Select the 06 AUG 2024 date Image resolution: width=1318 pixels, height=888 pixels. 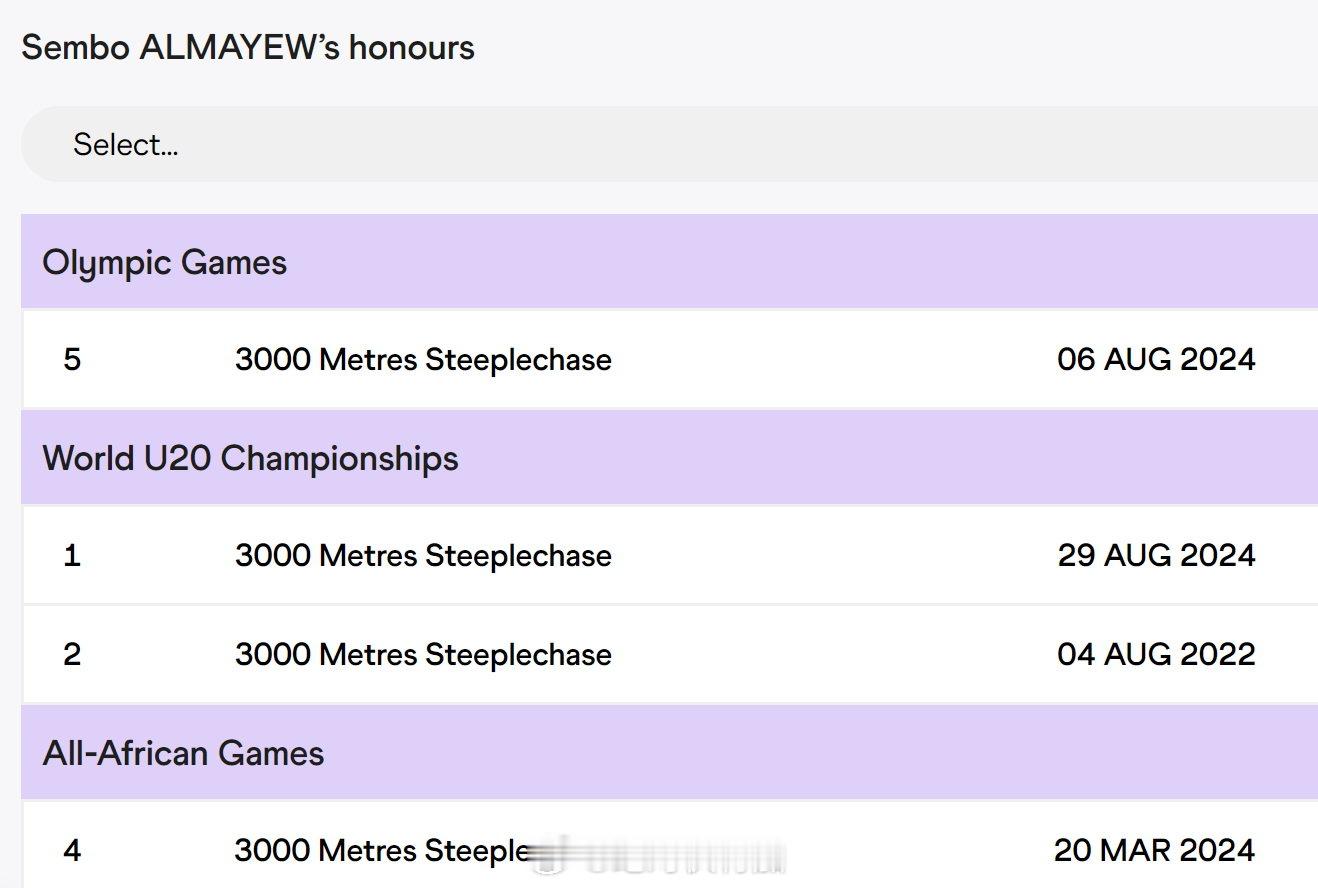[x=1156, y=359]
